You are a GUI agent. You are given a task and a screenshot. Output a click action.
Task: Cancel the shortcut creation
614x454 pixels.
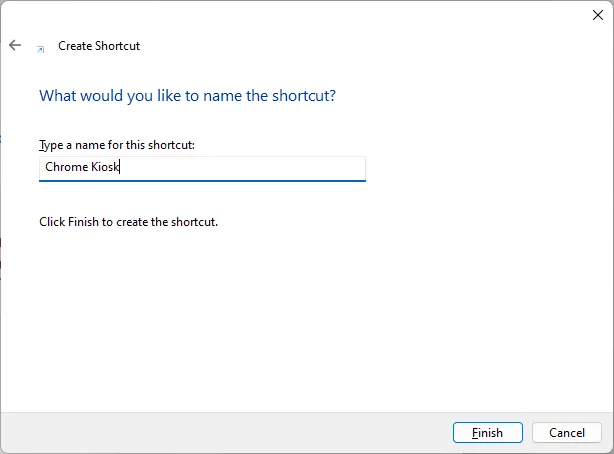[x=567, y=432]
